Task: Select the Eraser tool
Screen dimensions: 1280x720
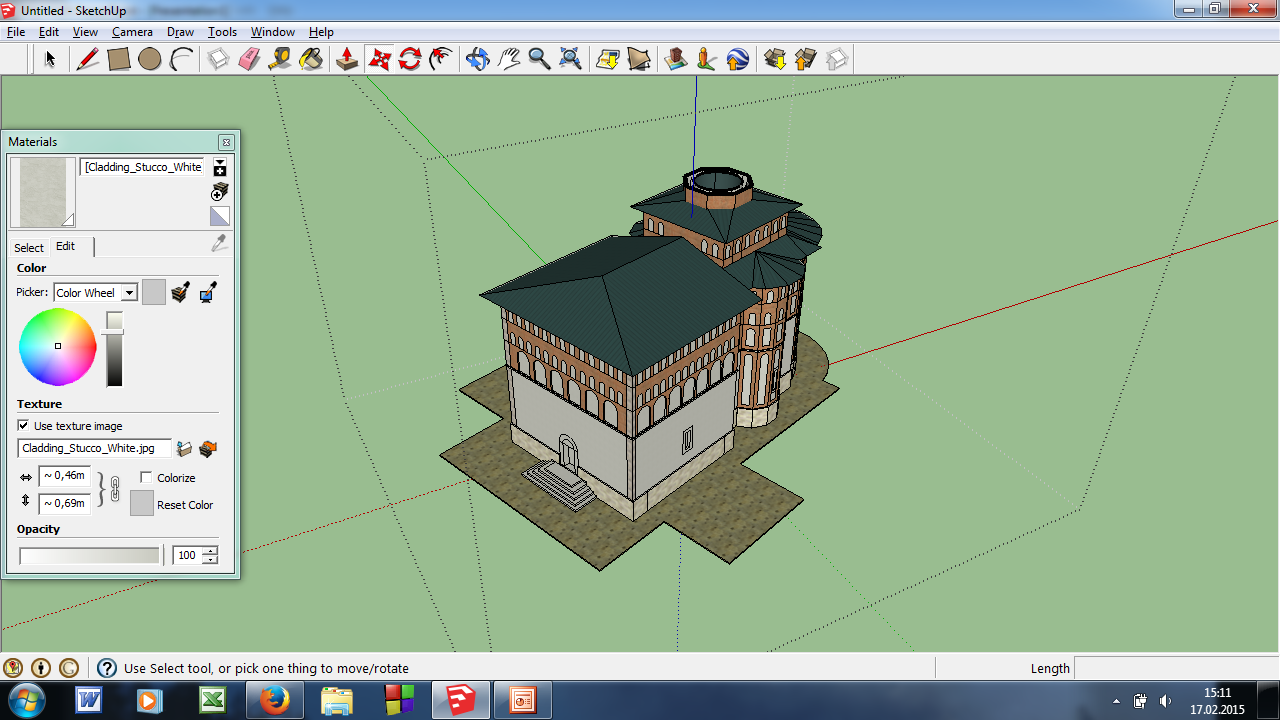Action: pyautogui.click(x=249, y=59)
